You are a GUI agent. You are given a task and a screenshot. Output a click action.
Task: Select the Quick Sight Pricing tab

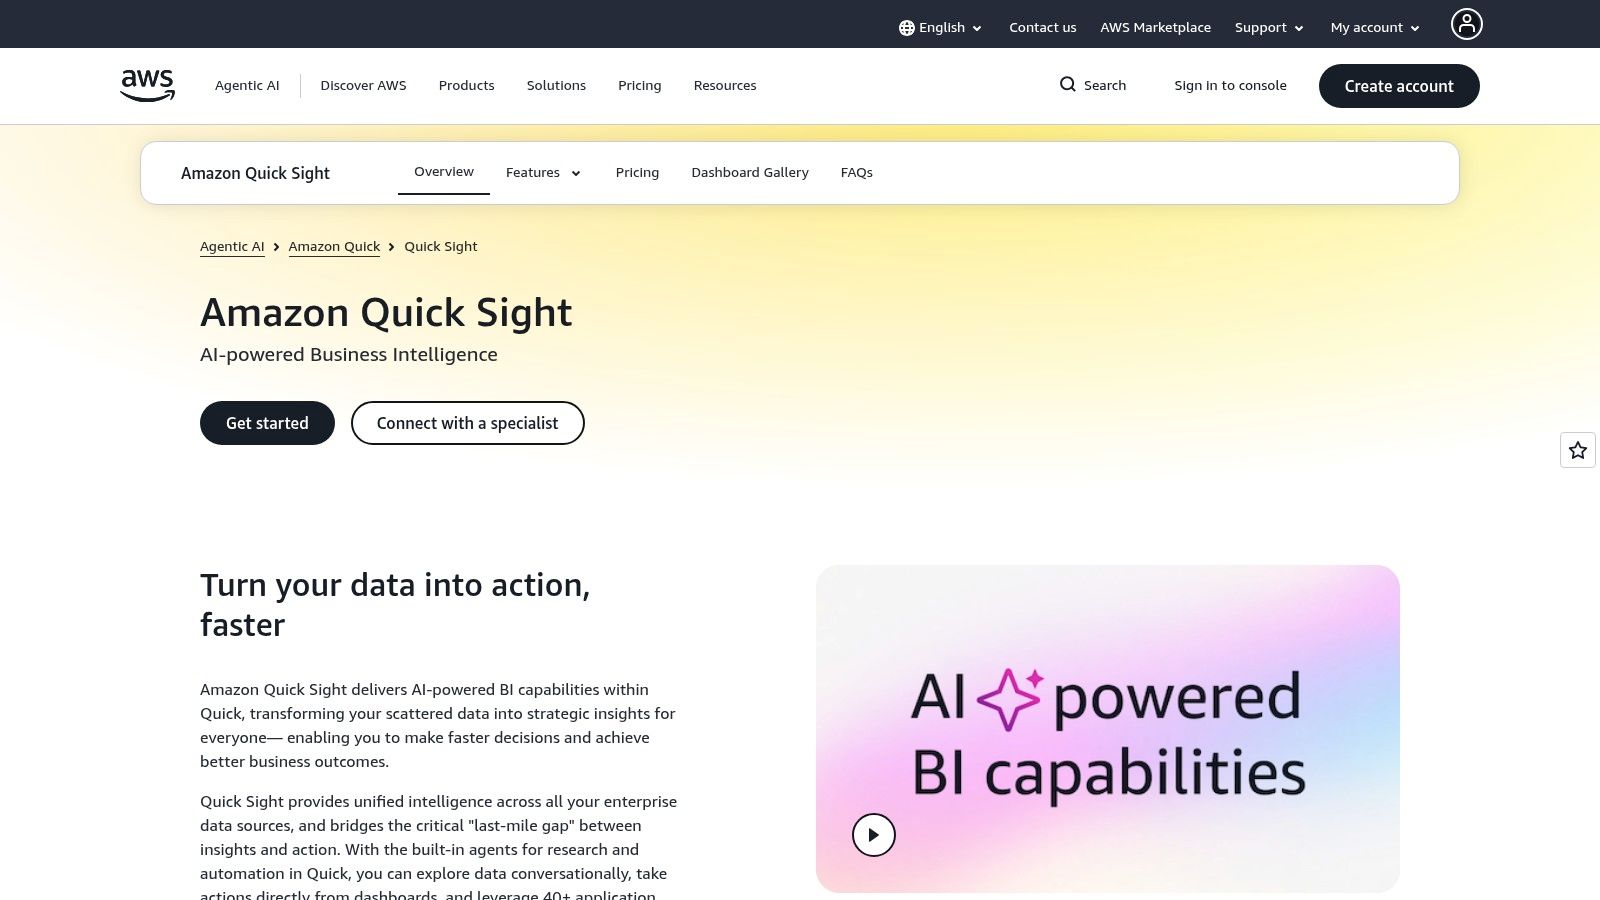coord(637,173)
